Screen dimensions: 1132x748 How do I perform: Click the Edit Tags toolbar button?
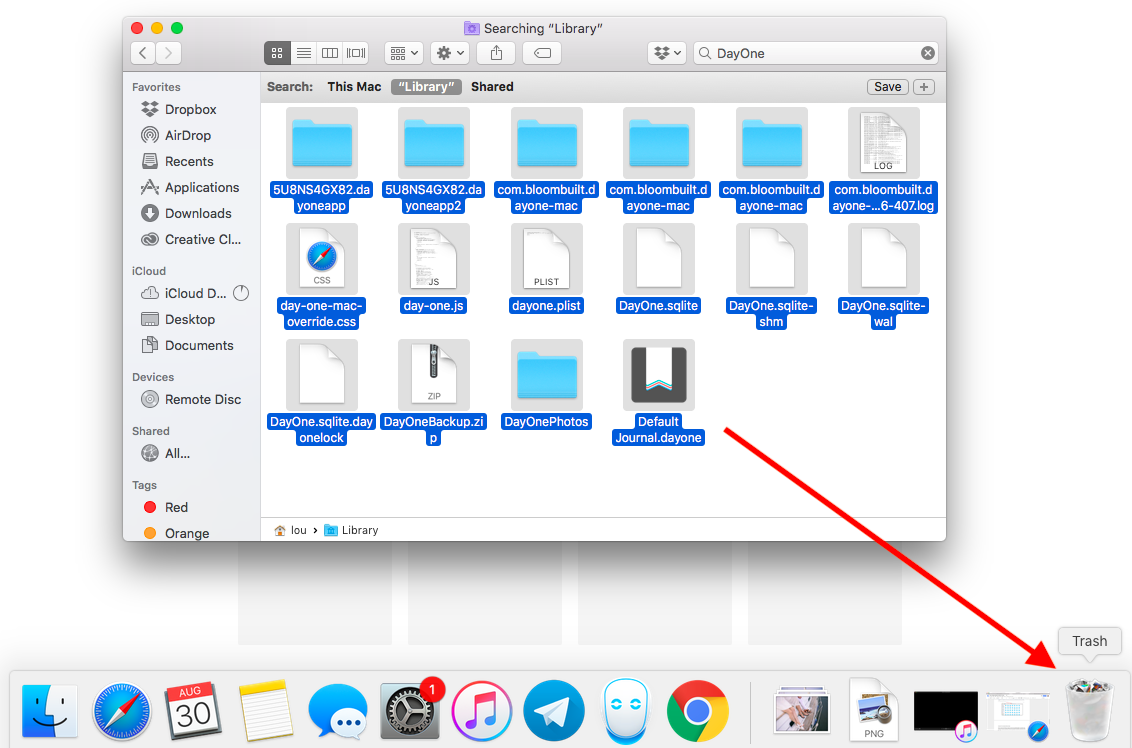(x=542, y=53)
